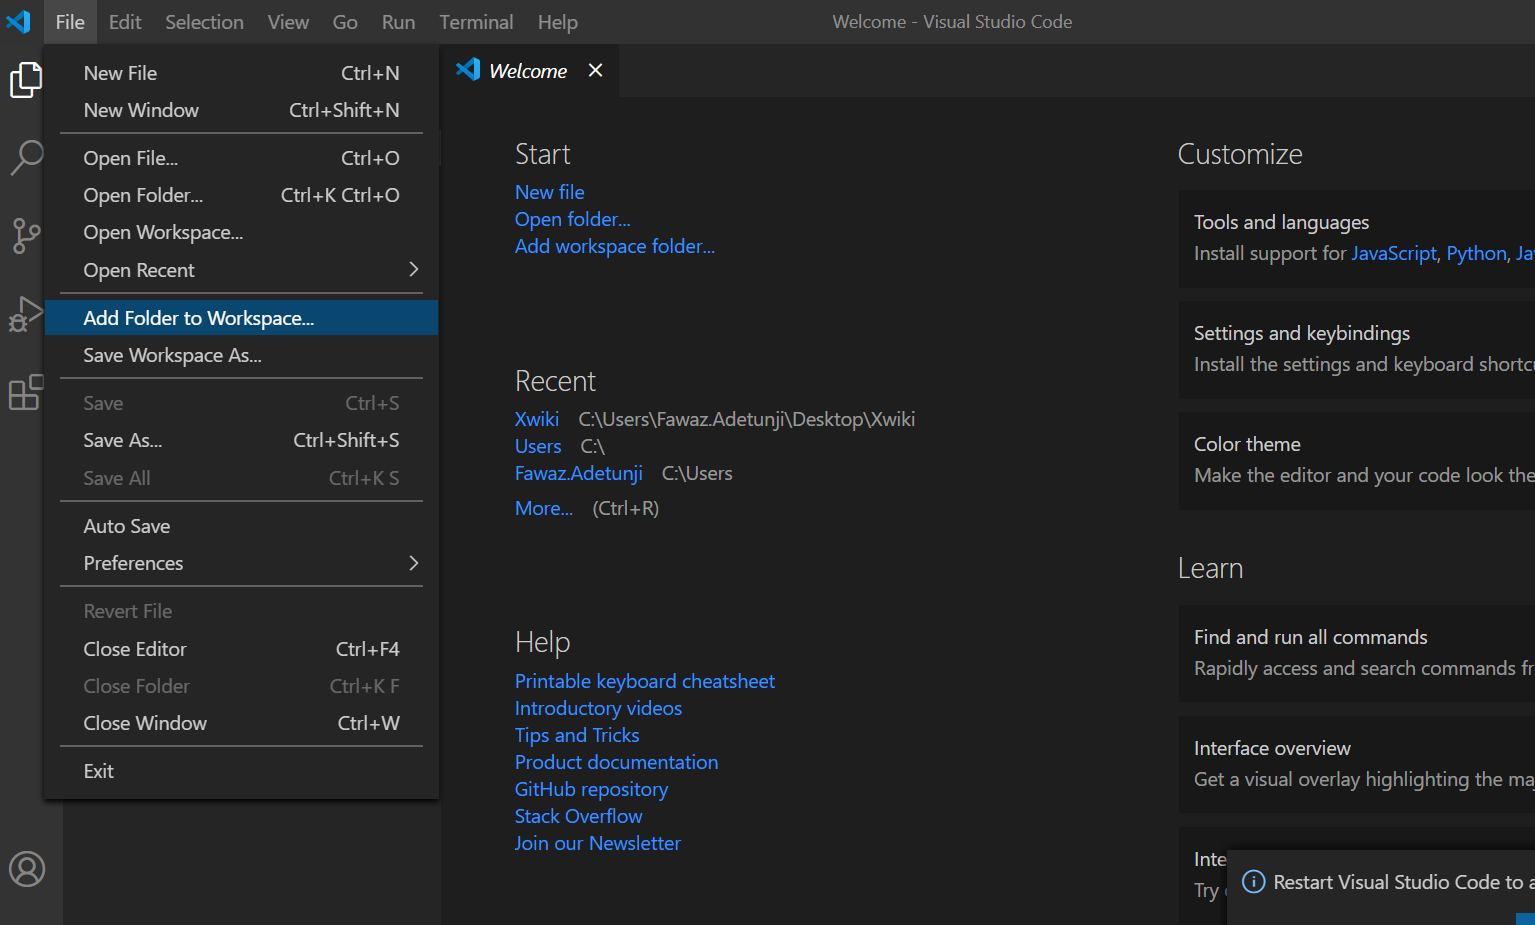Choose New Window menu entry
This screenshot has width=1535, height=925.
click(241, 110)
